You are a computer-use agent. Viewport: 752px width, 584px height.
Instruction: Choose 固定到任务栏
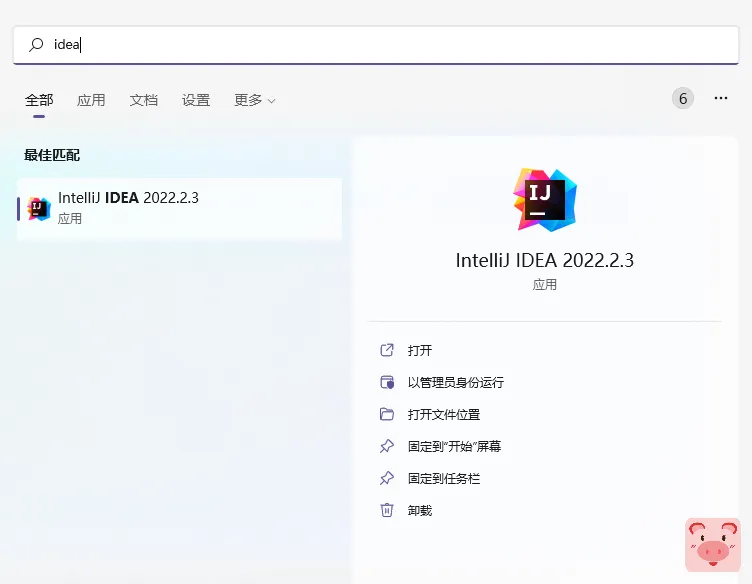click(x=444, y=479)
